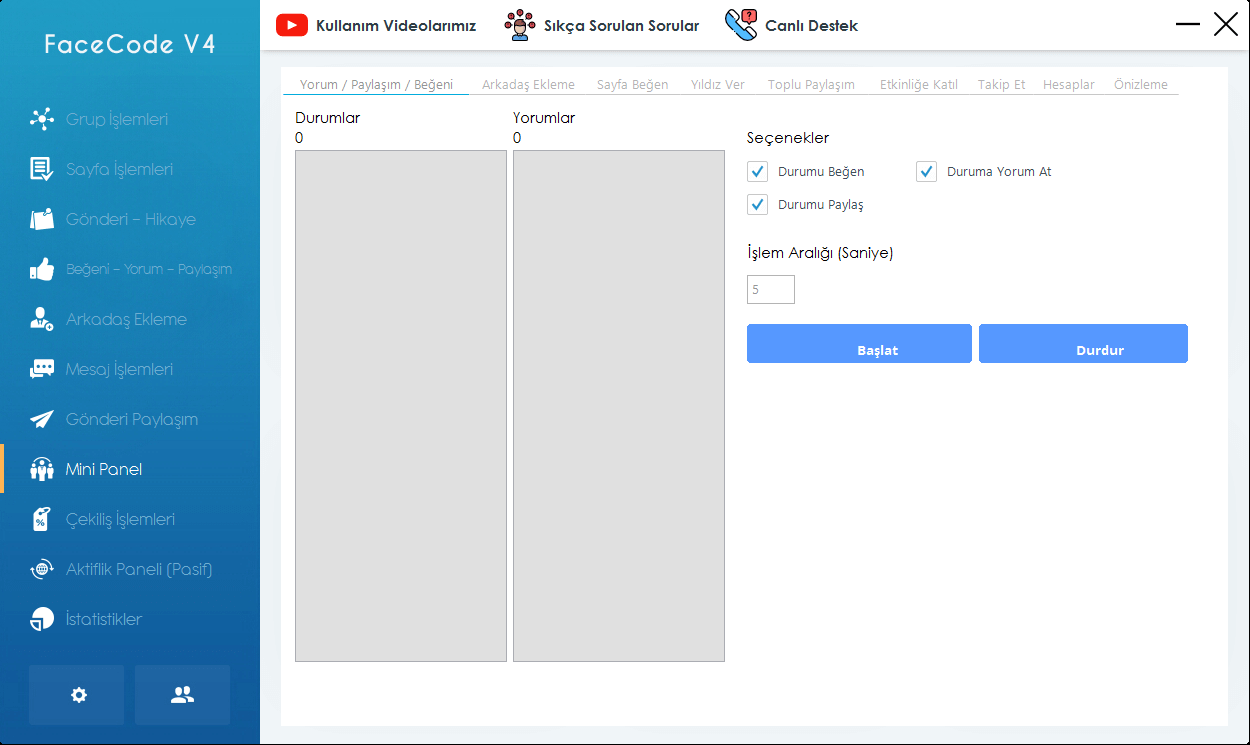Click the FaceCode V4 title text

click(x=130, y=44)
